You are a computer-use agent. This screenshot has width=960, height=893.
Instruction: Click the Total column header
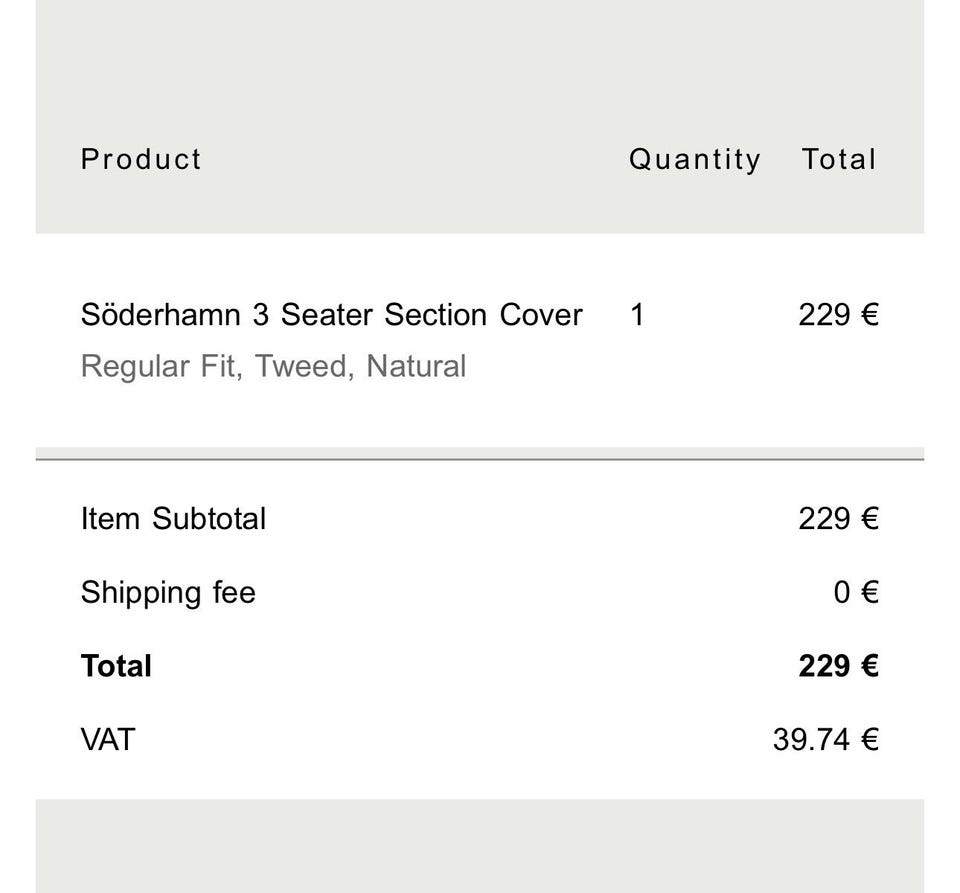pos(839,160)
